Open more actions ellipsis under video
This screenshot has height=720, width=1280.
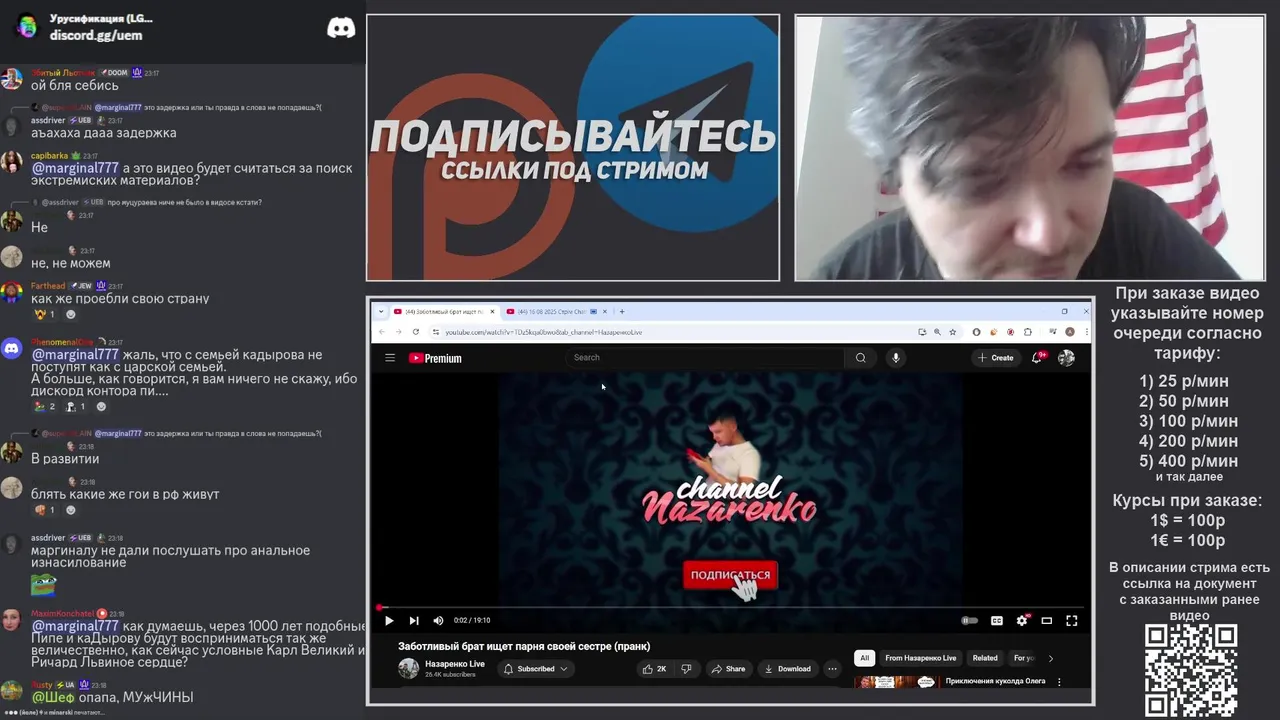832,669
